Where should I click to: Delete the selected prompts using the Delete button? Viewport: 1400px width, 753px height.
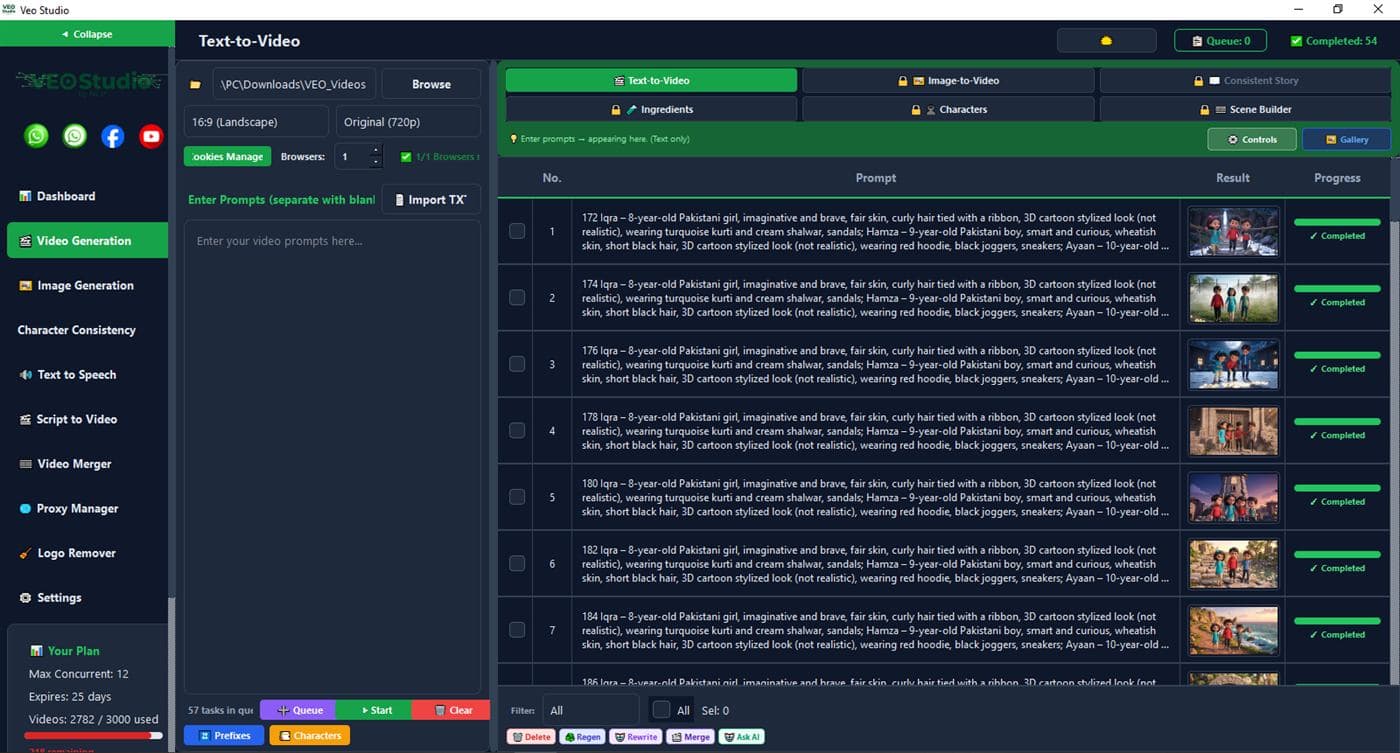531,737
